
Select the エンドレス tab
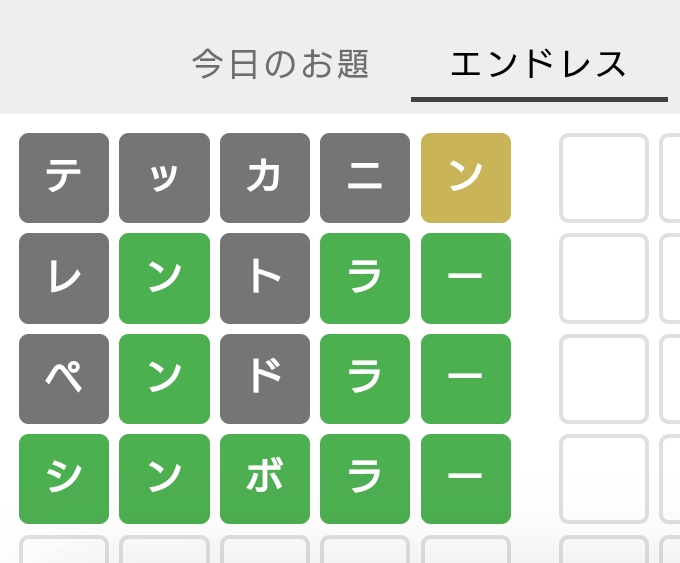pos(539,65)
